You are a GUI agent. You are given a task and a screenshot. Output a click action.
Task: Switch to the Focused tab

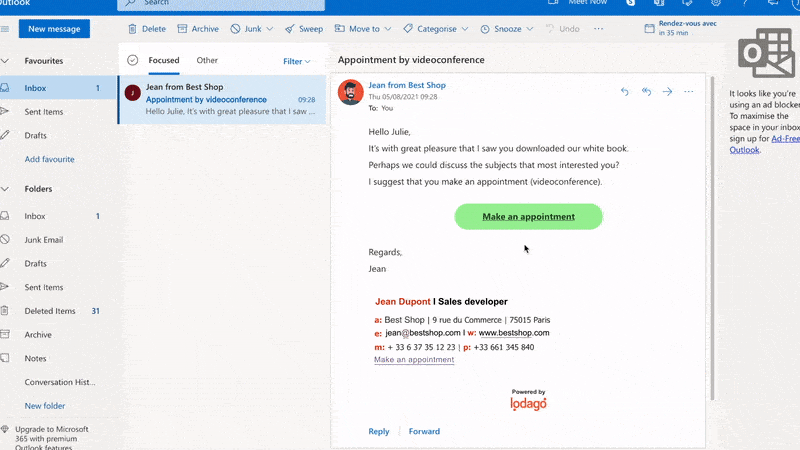coord(164,60)
